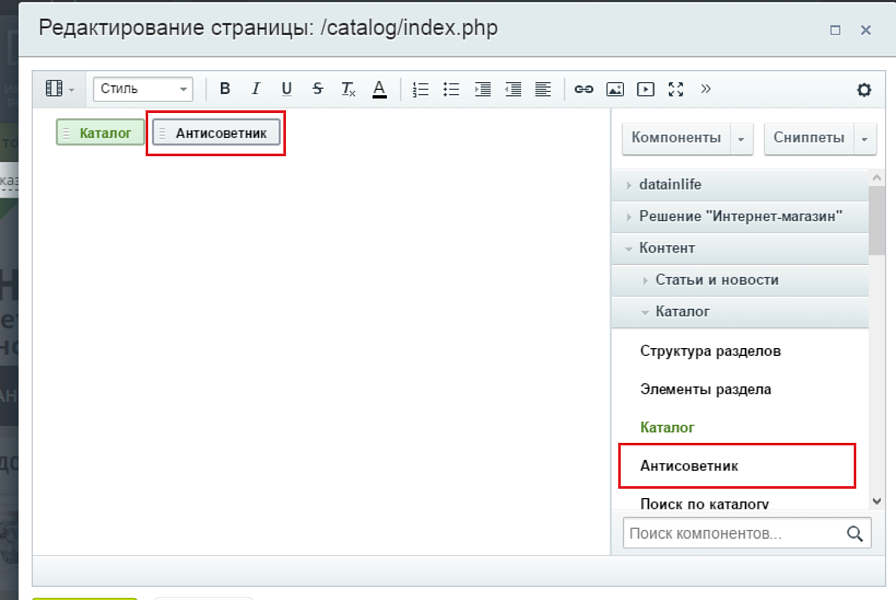This screenshot has height=600, width=896.
Task: Open the Стиль dropdown
Action: [x=141, y=89]
